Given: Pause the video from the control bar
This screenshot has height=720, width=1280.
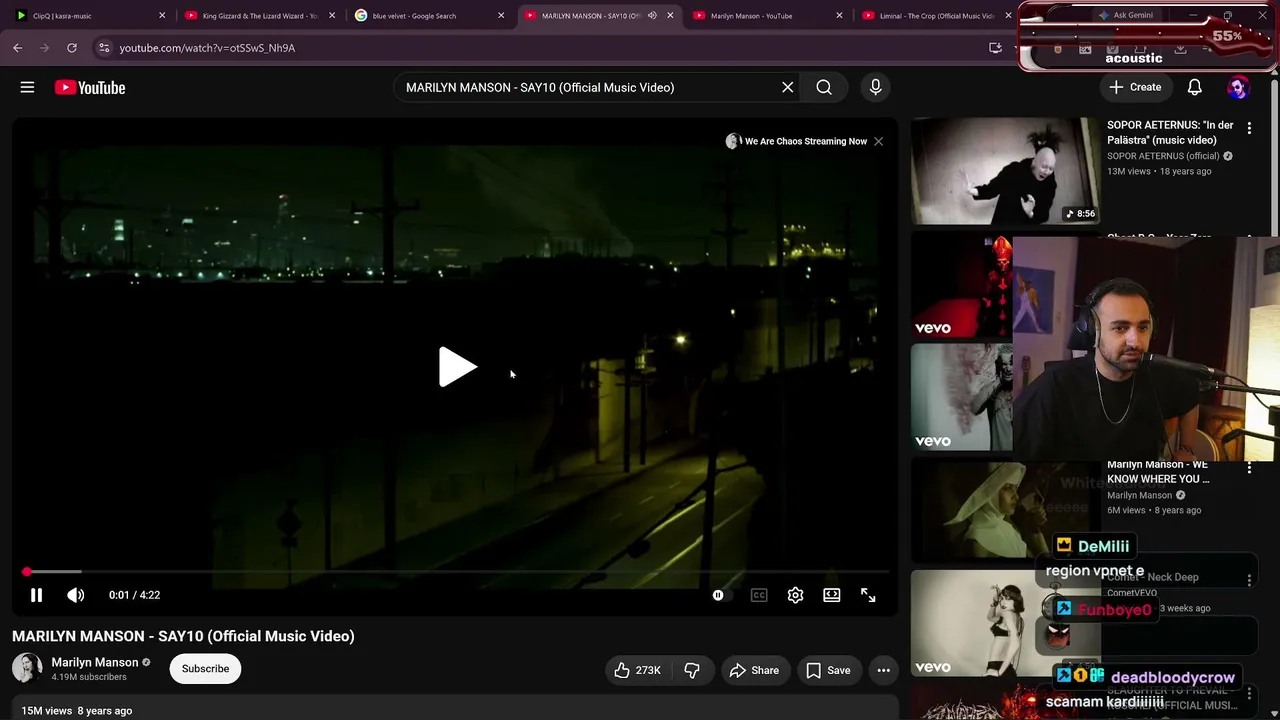Looking at the screenshot, I should coord(36,595).
